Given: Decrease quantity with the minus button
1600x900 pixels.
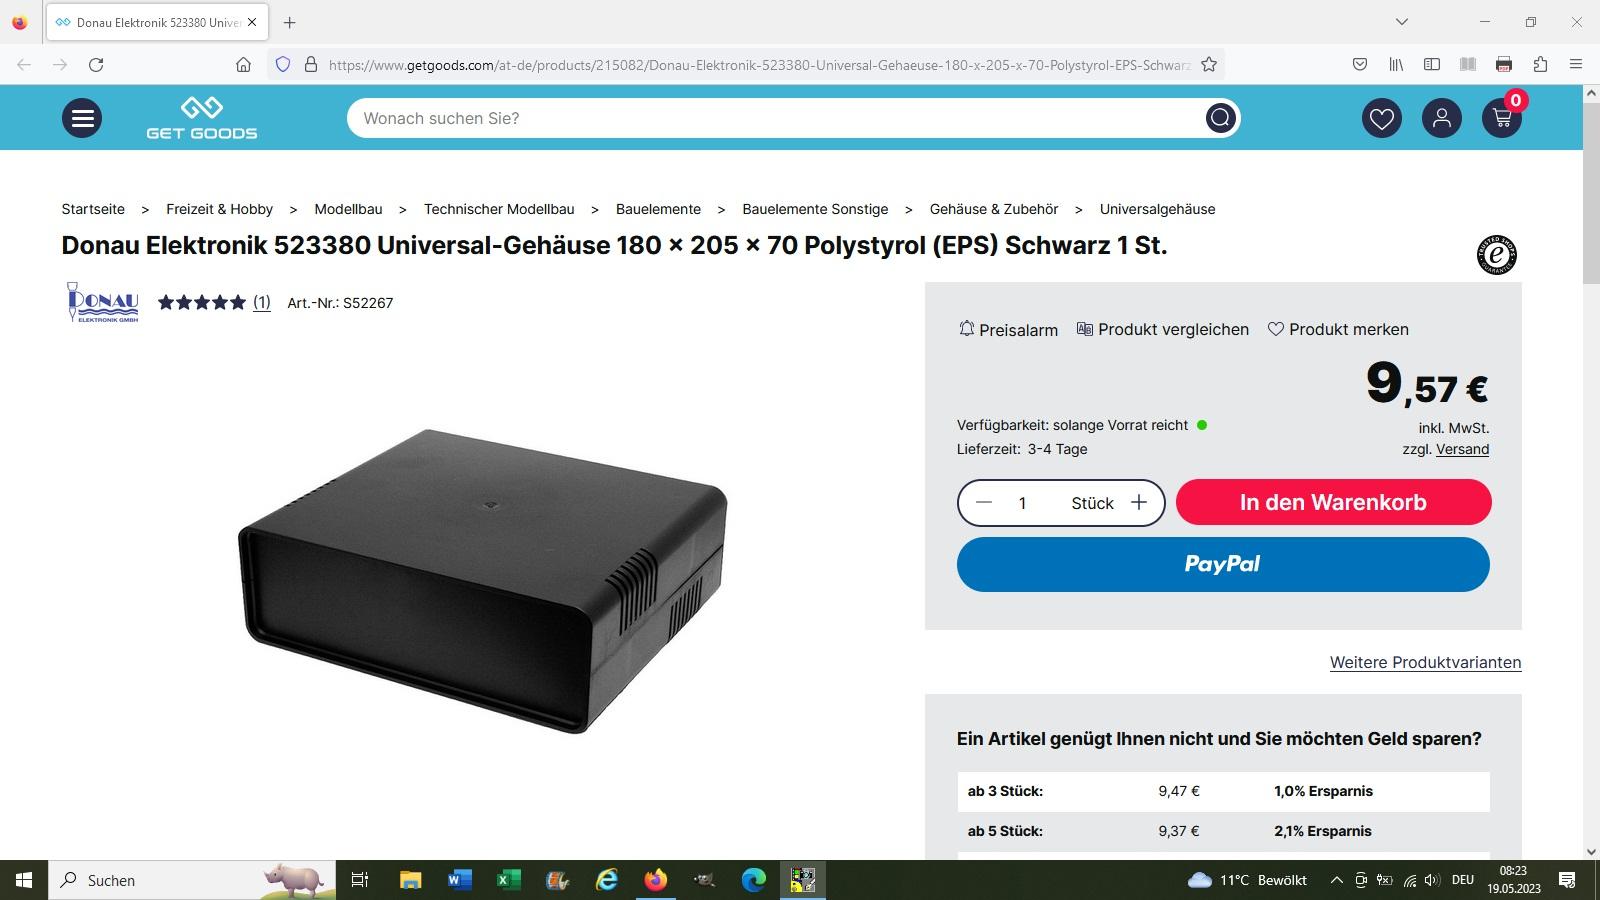Looking at the screenshot, I should [984, 502].
